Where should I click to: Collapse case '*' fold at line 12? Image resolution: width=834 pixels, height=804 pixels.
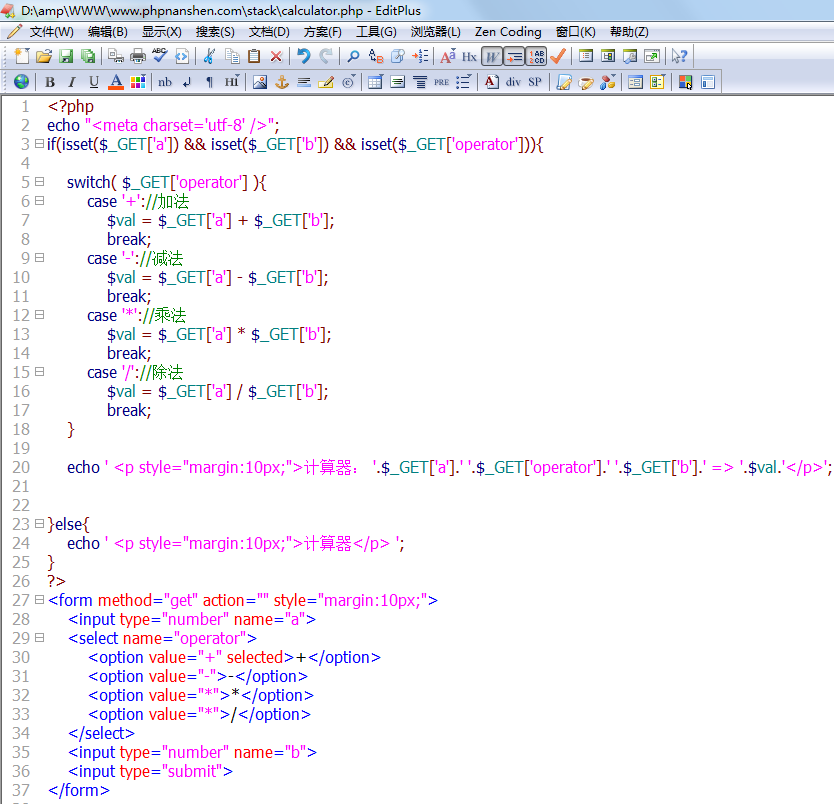click(x=39, y=315)
